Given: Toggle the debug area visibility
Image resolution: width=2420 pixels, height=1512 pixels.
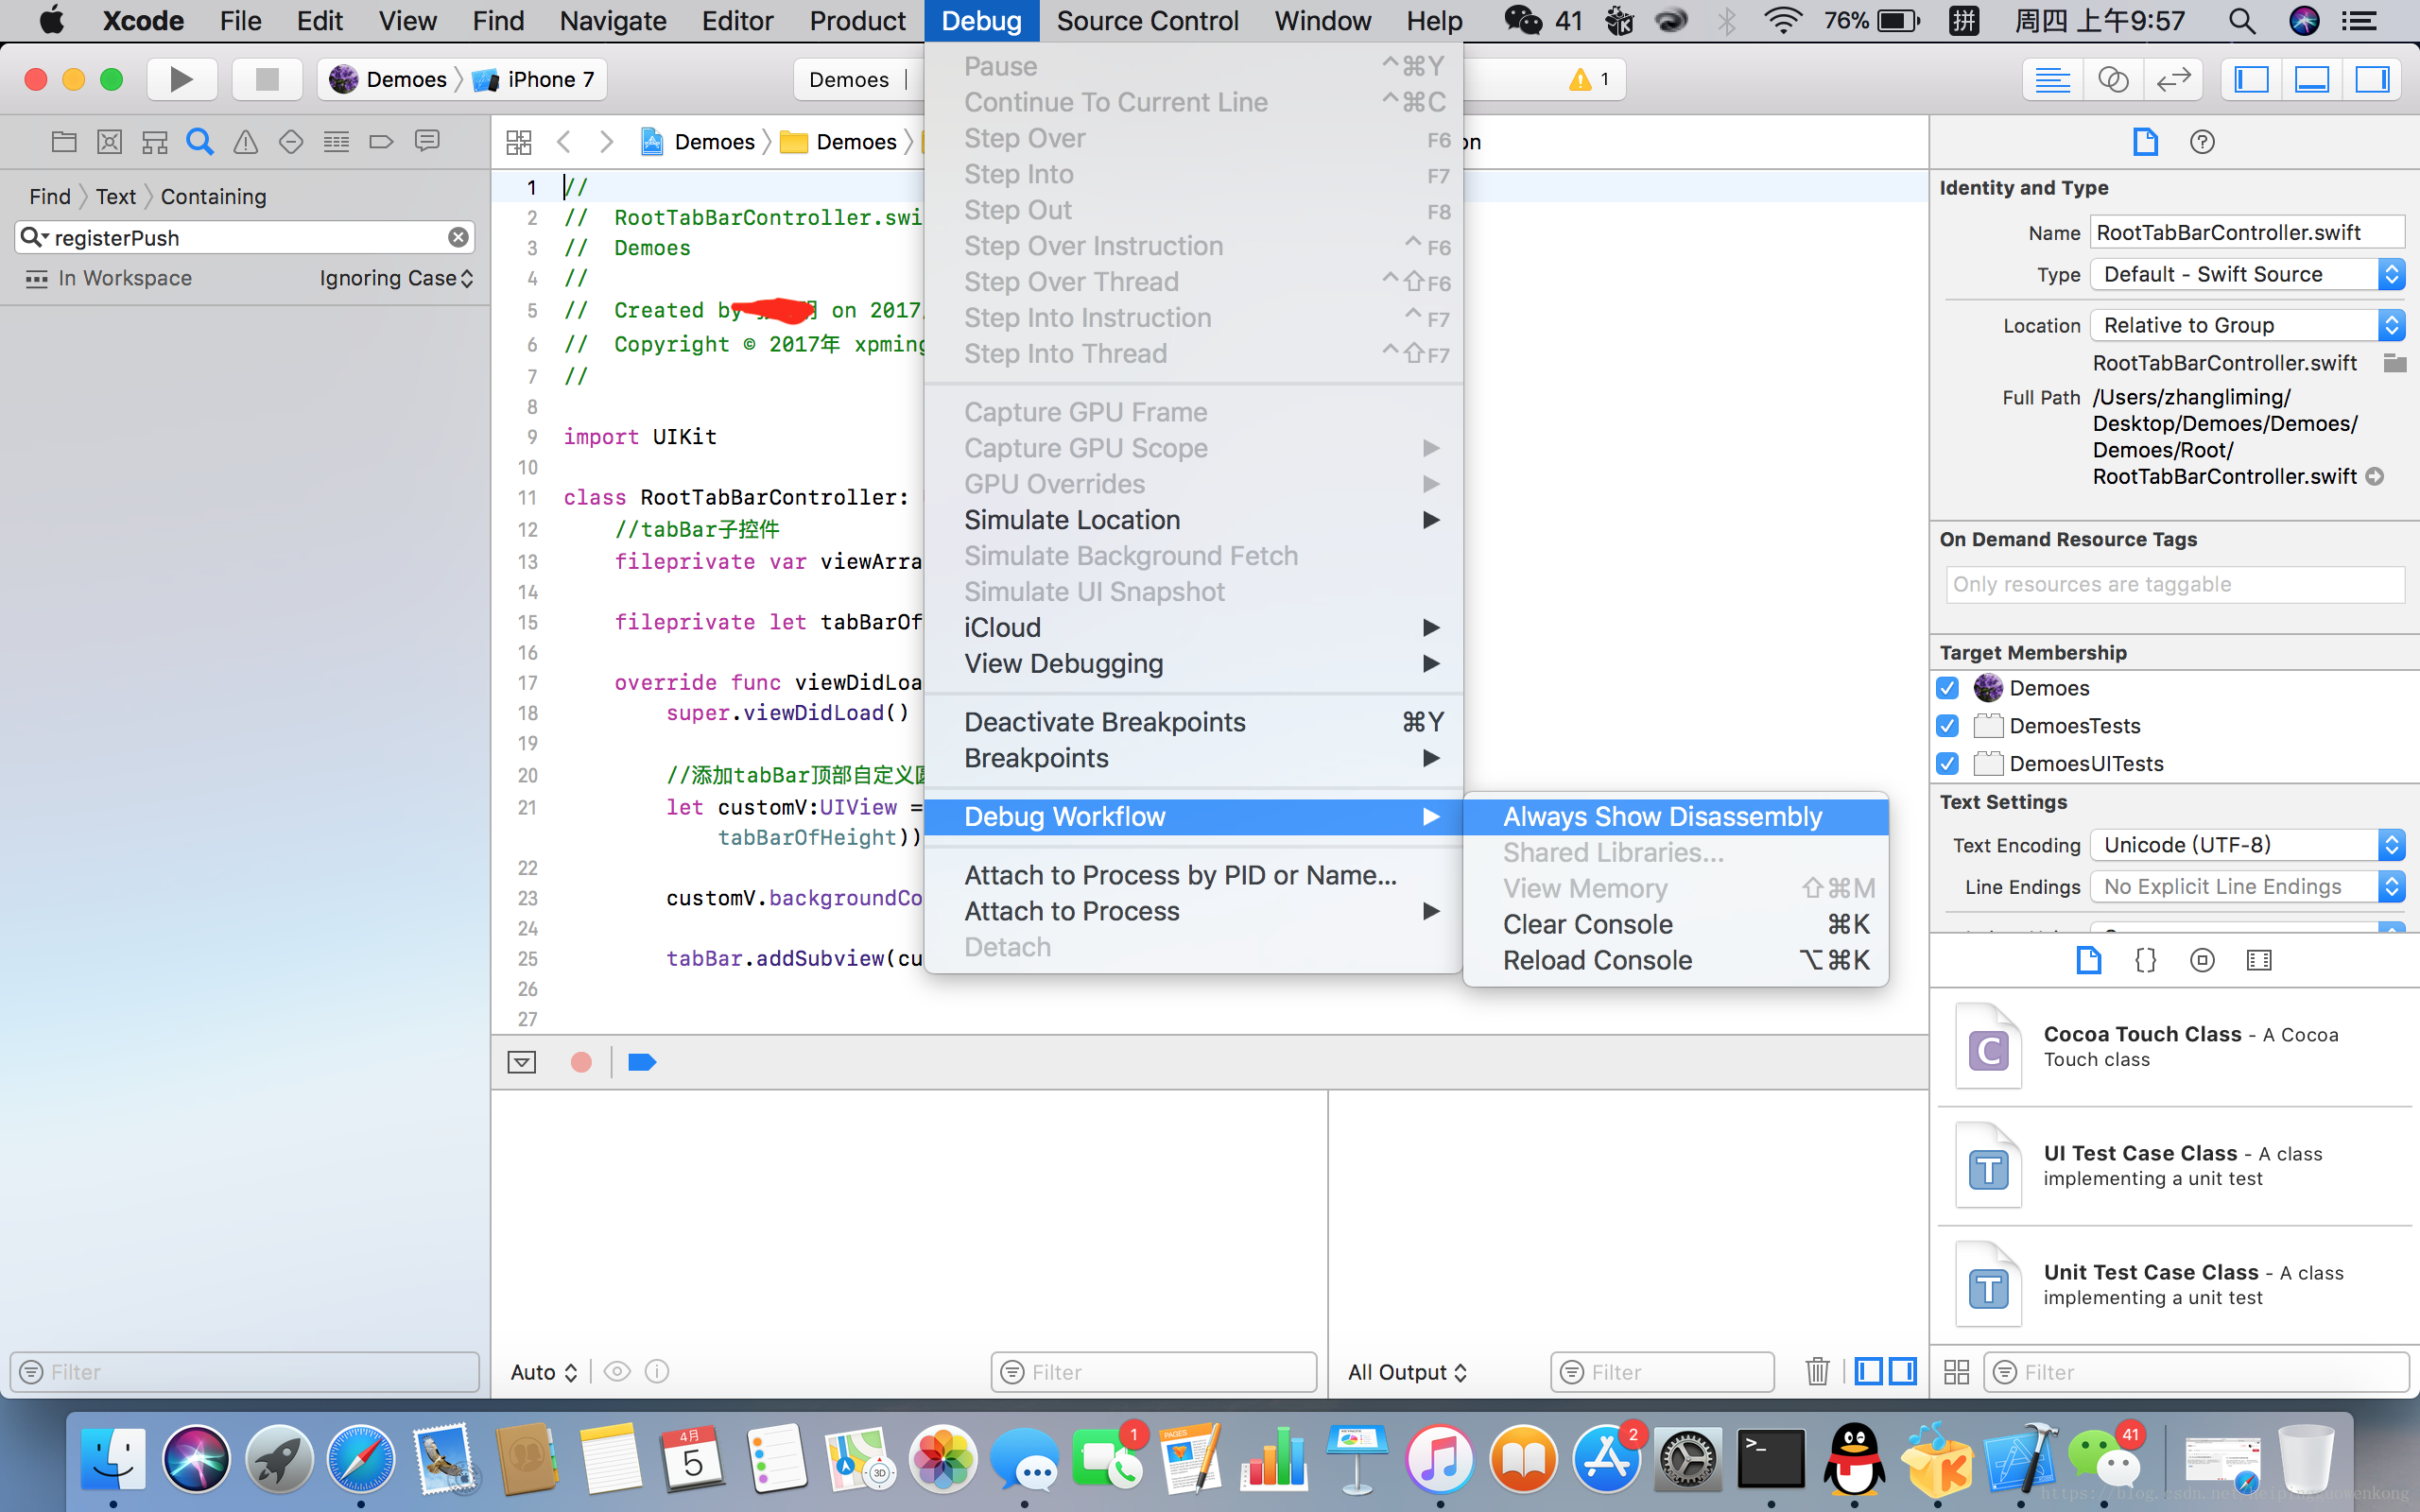Looking at the screenshot, I should (2312, 79).
